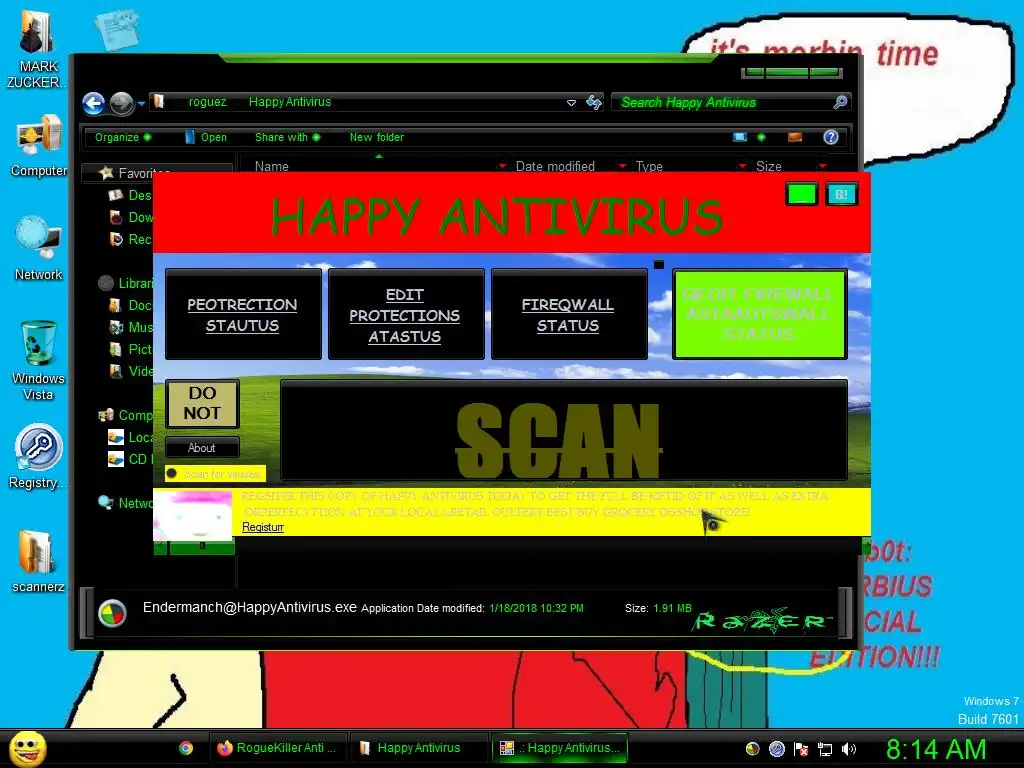Expand the address bar history dropdown
This screenshot has width=1024, height=768.
571,103
